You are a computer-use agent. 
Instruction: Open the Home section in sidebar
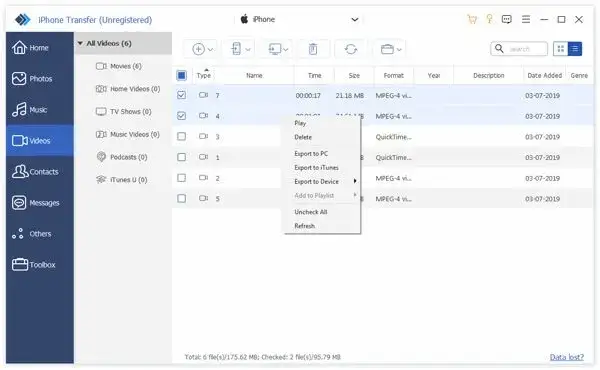pyautogui.click(x=39, y=47)
